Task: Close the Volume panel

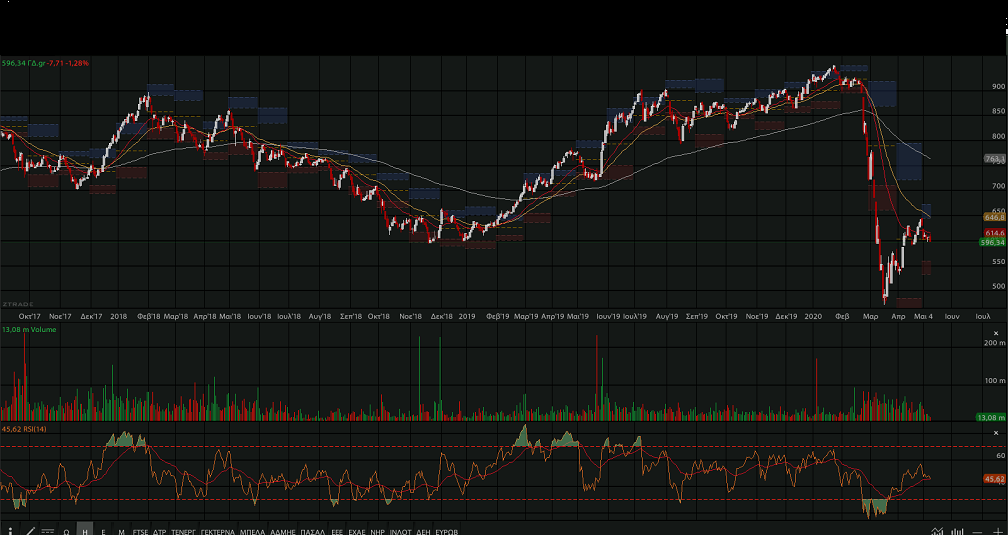Action: point(994,332)
